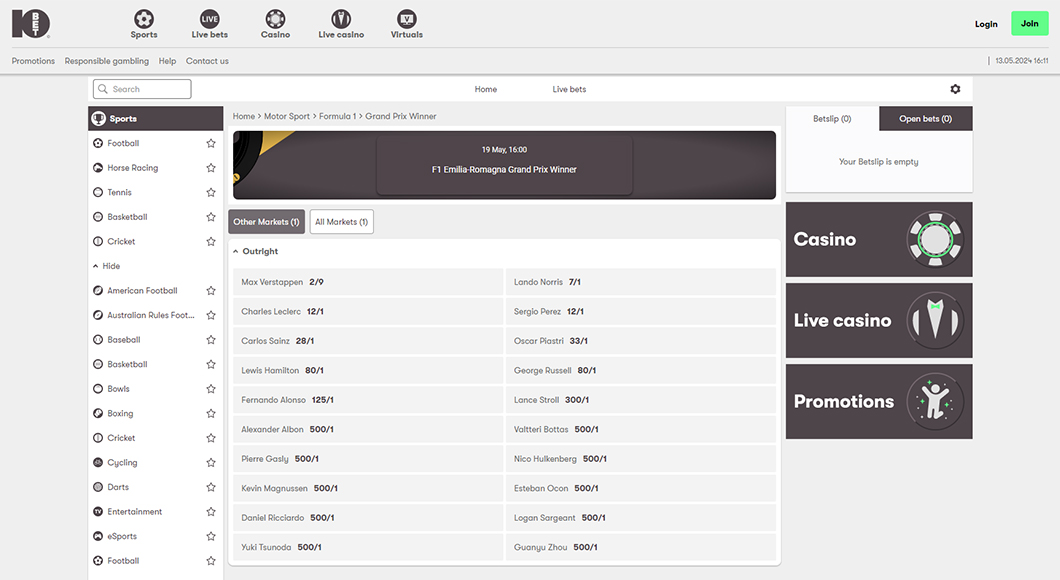
Task: Click the green Join button
Action: click(x=1029, y=24)
